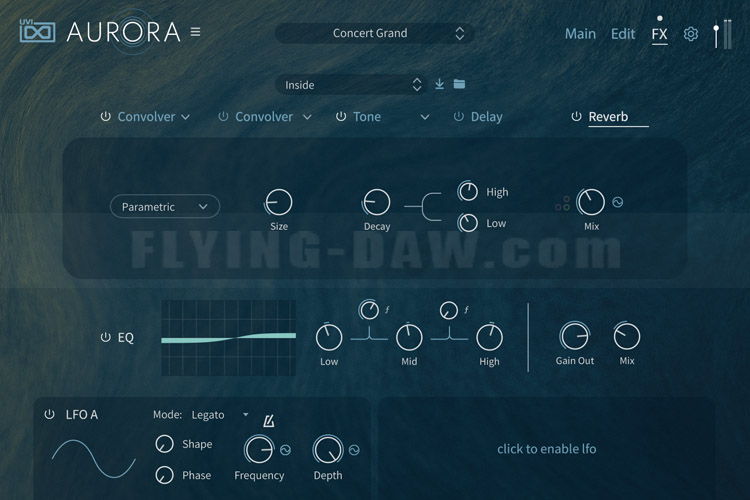Click the EQ mid-high frequency knob
The image size is (750, 500).
[x=449, y=311]
